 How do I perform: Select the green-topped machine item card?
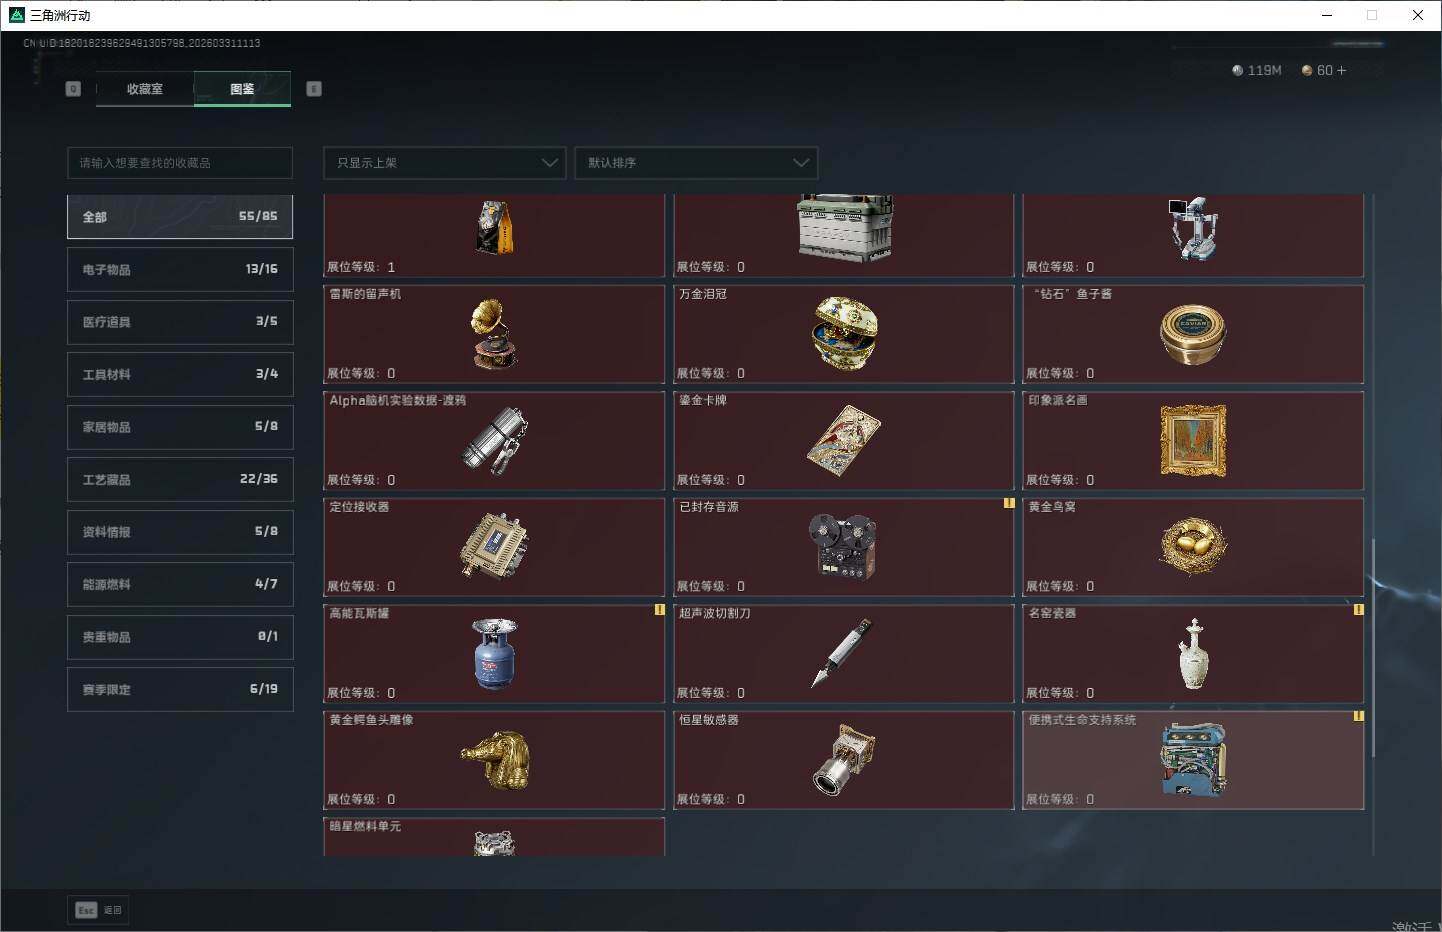coord(844,236)
